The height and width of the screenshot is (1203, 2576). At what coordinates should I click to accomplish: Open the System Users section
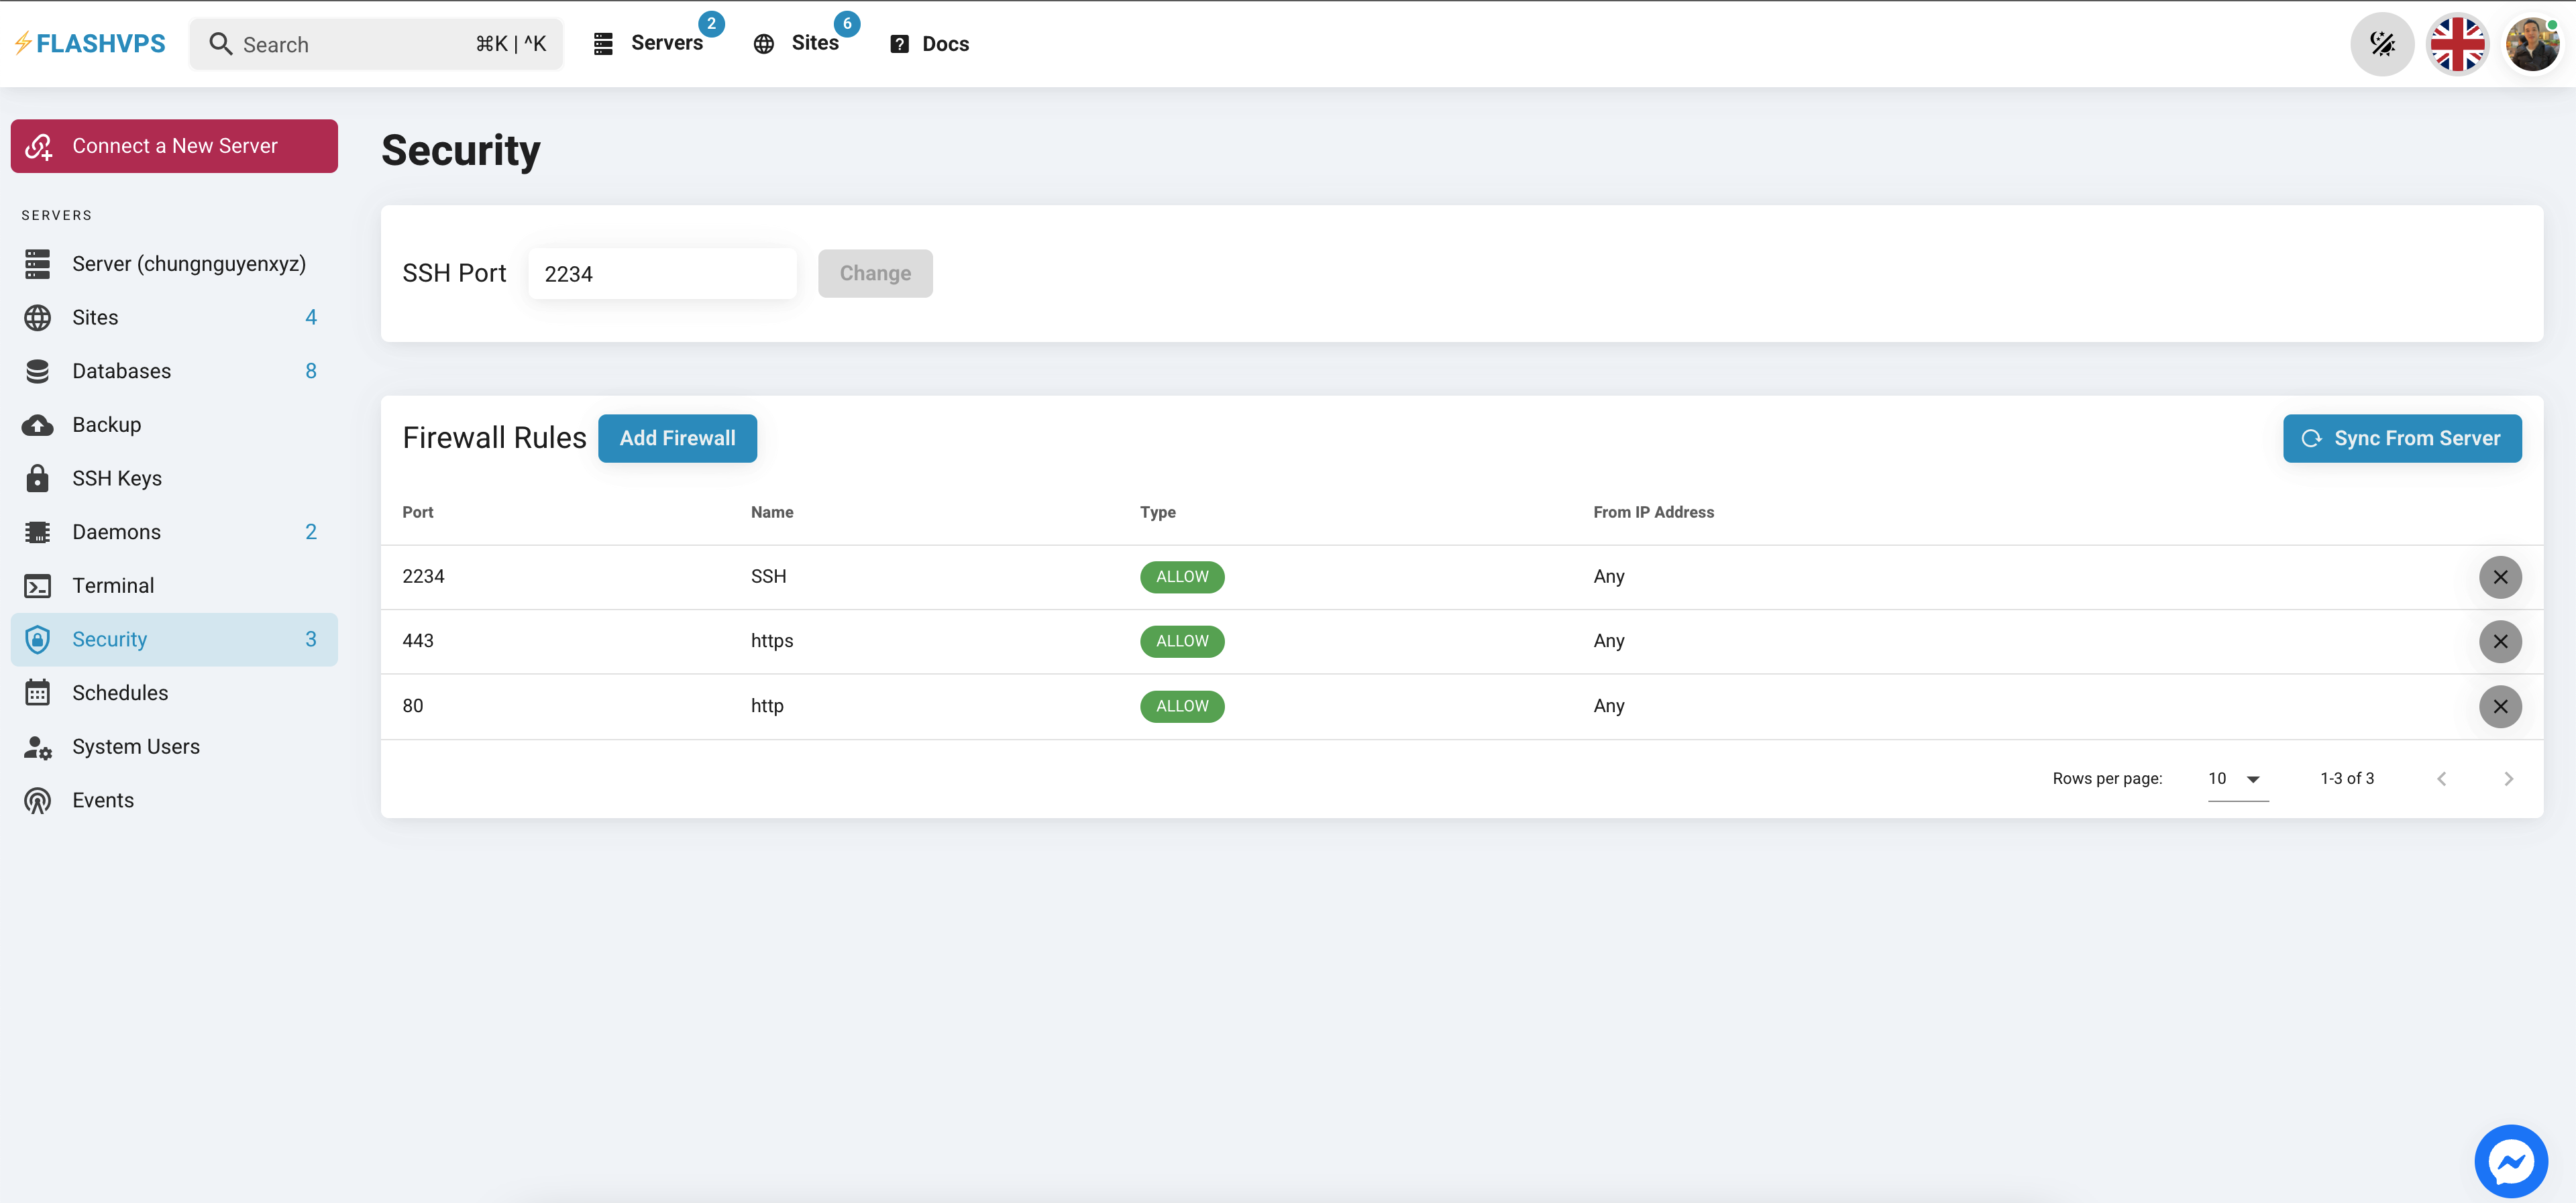(x=136, y=746)
